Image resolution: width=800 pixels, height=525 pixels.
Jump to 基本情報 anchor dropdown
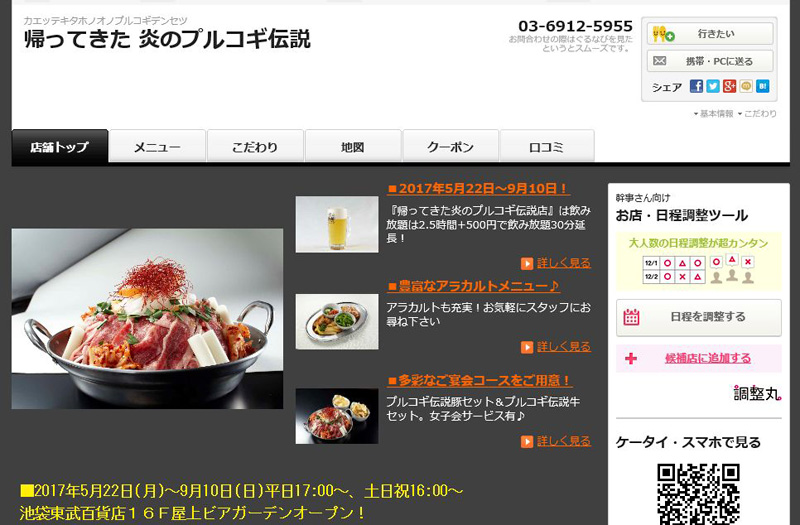[x=713, y=114]
